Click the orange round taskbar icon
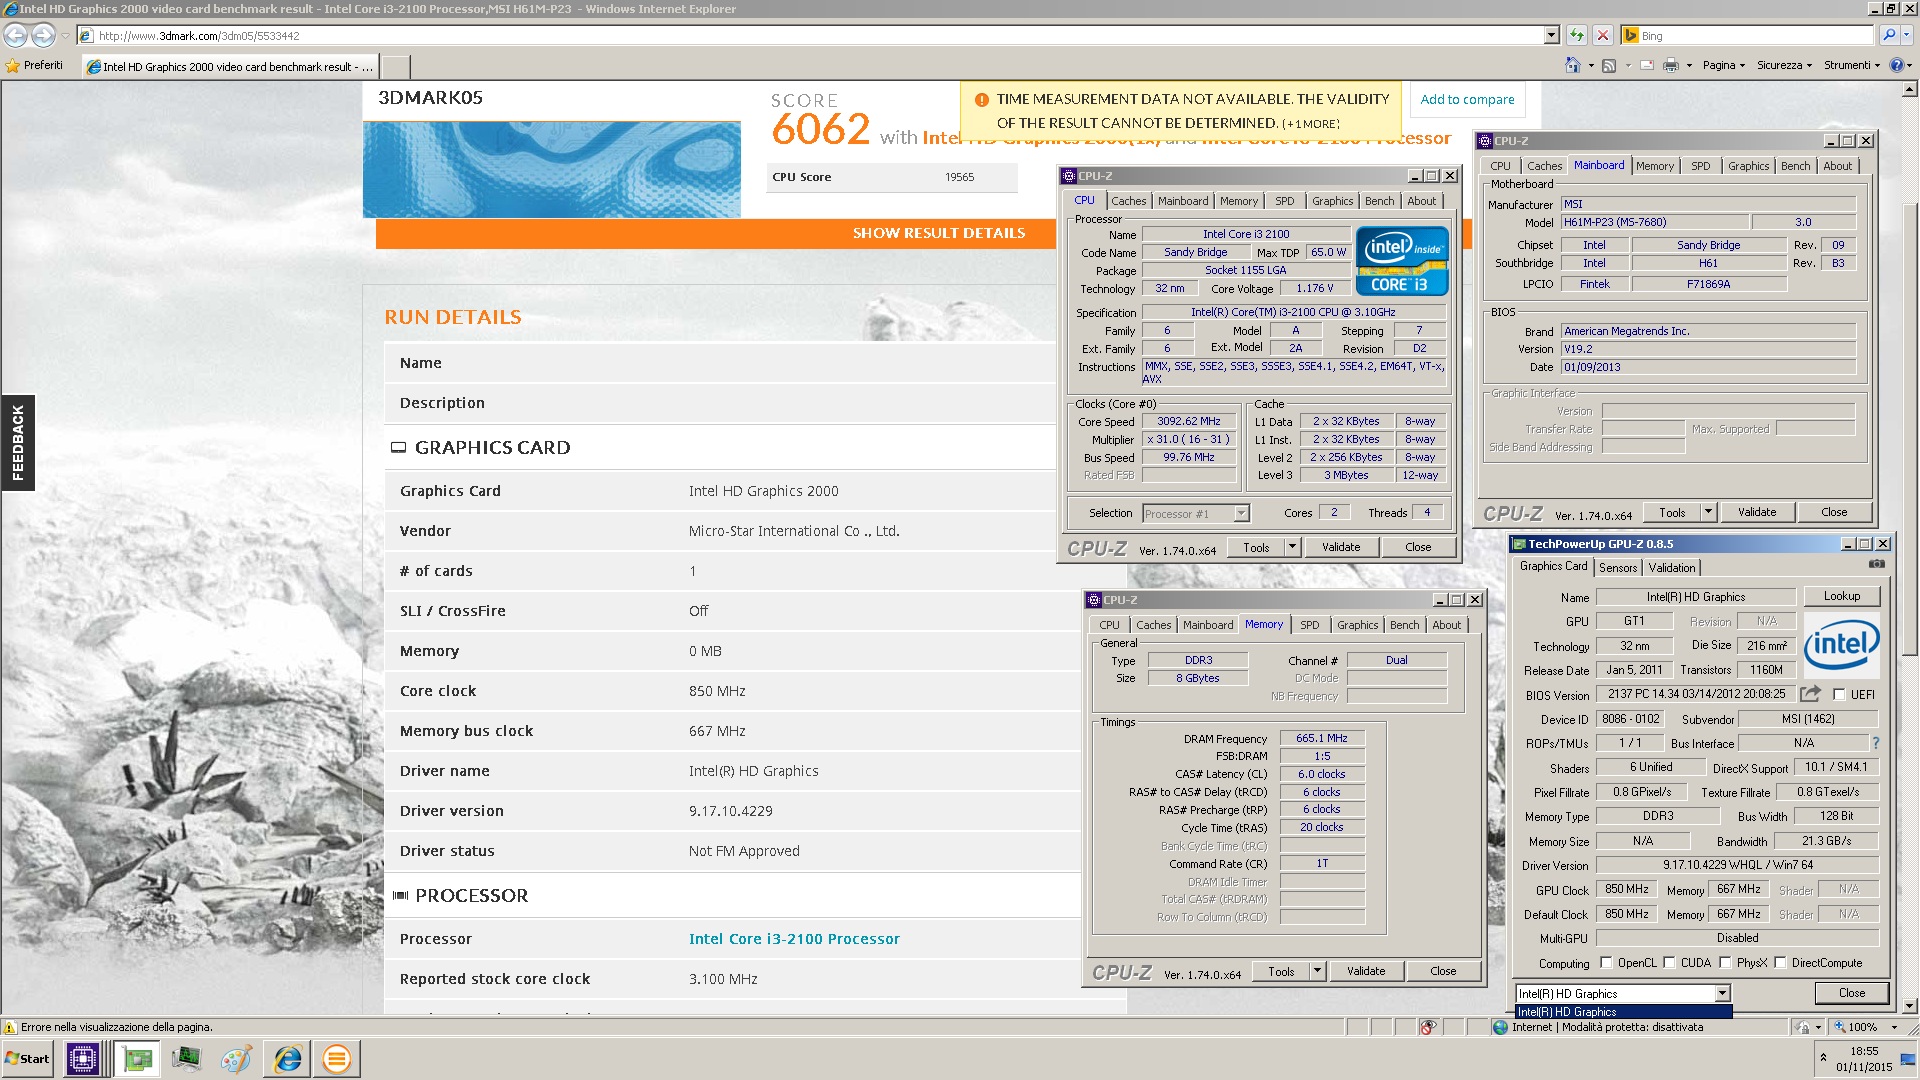 [x=337, y=1058]
